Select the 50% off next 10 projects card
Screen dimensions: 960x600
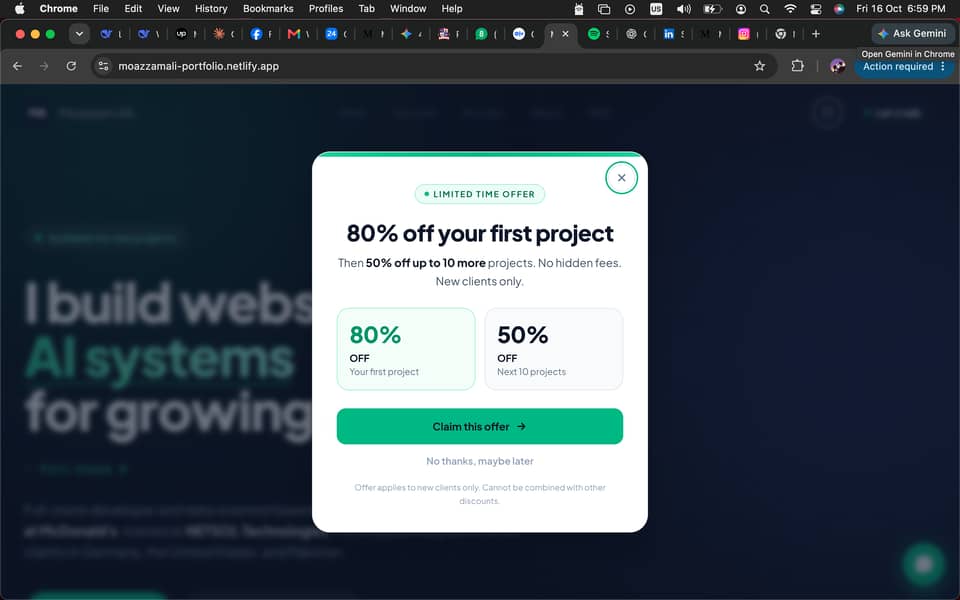coord(553,349)
